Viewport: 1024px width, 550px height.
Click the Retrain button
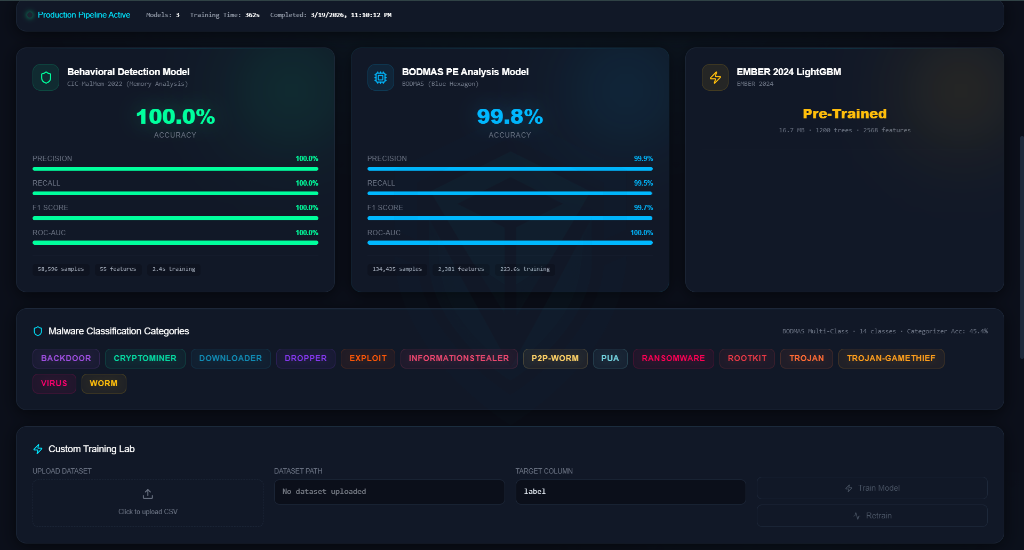tap(872, 515)
